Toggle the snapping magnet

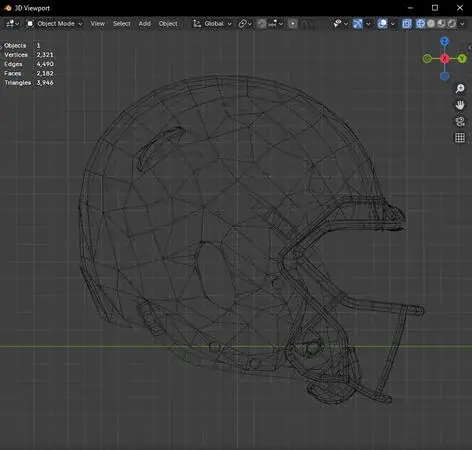(x=262, y=24)
